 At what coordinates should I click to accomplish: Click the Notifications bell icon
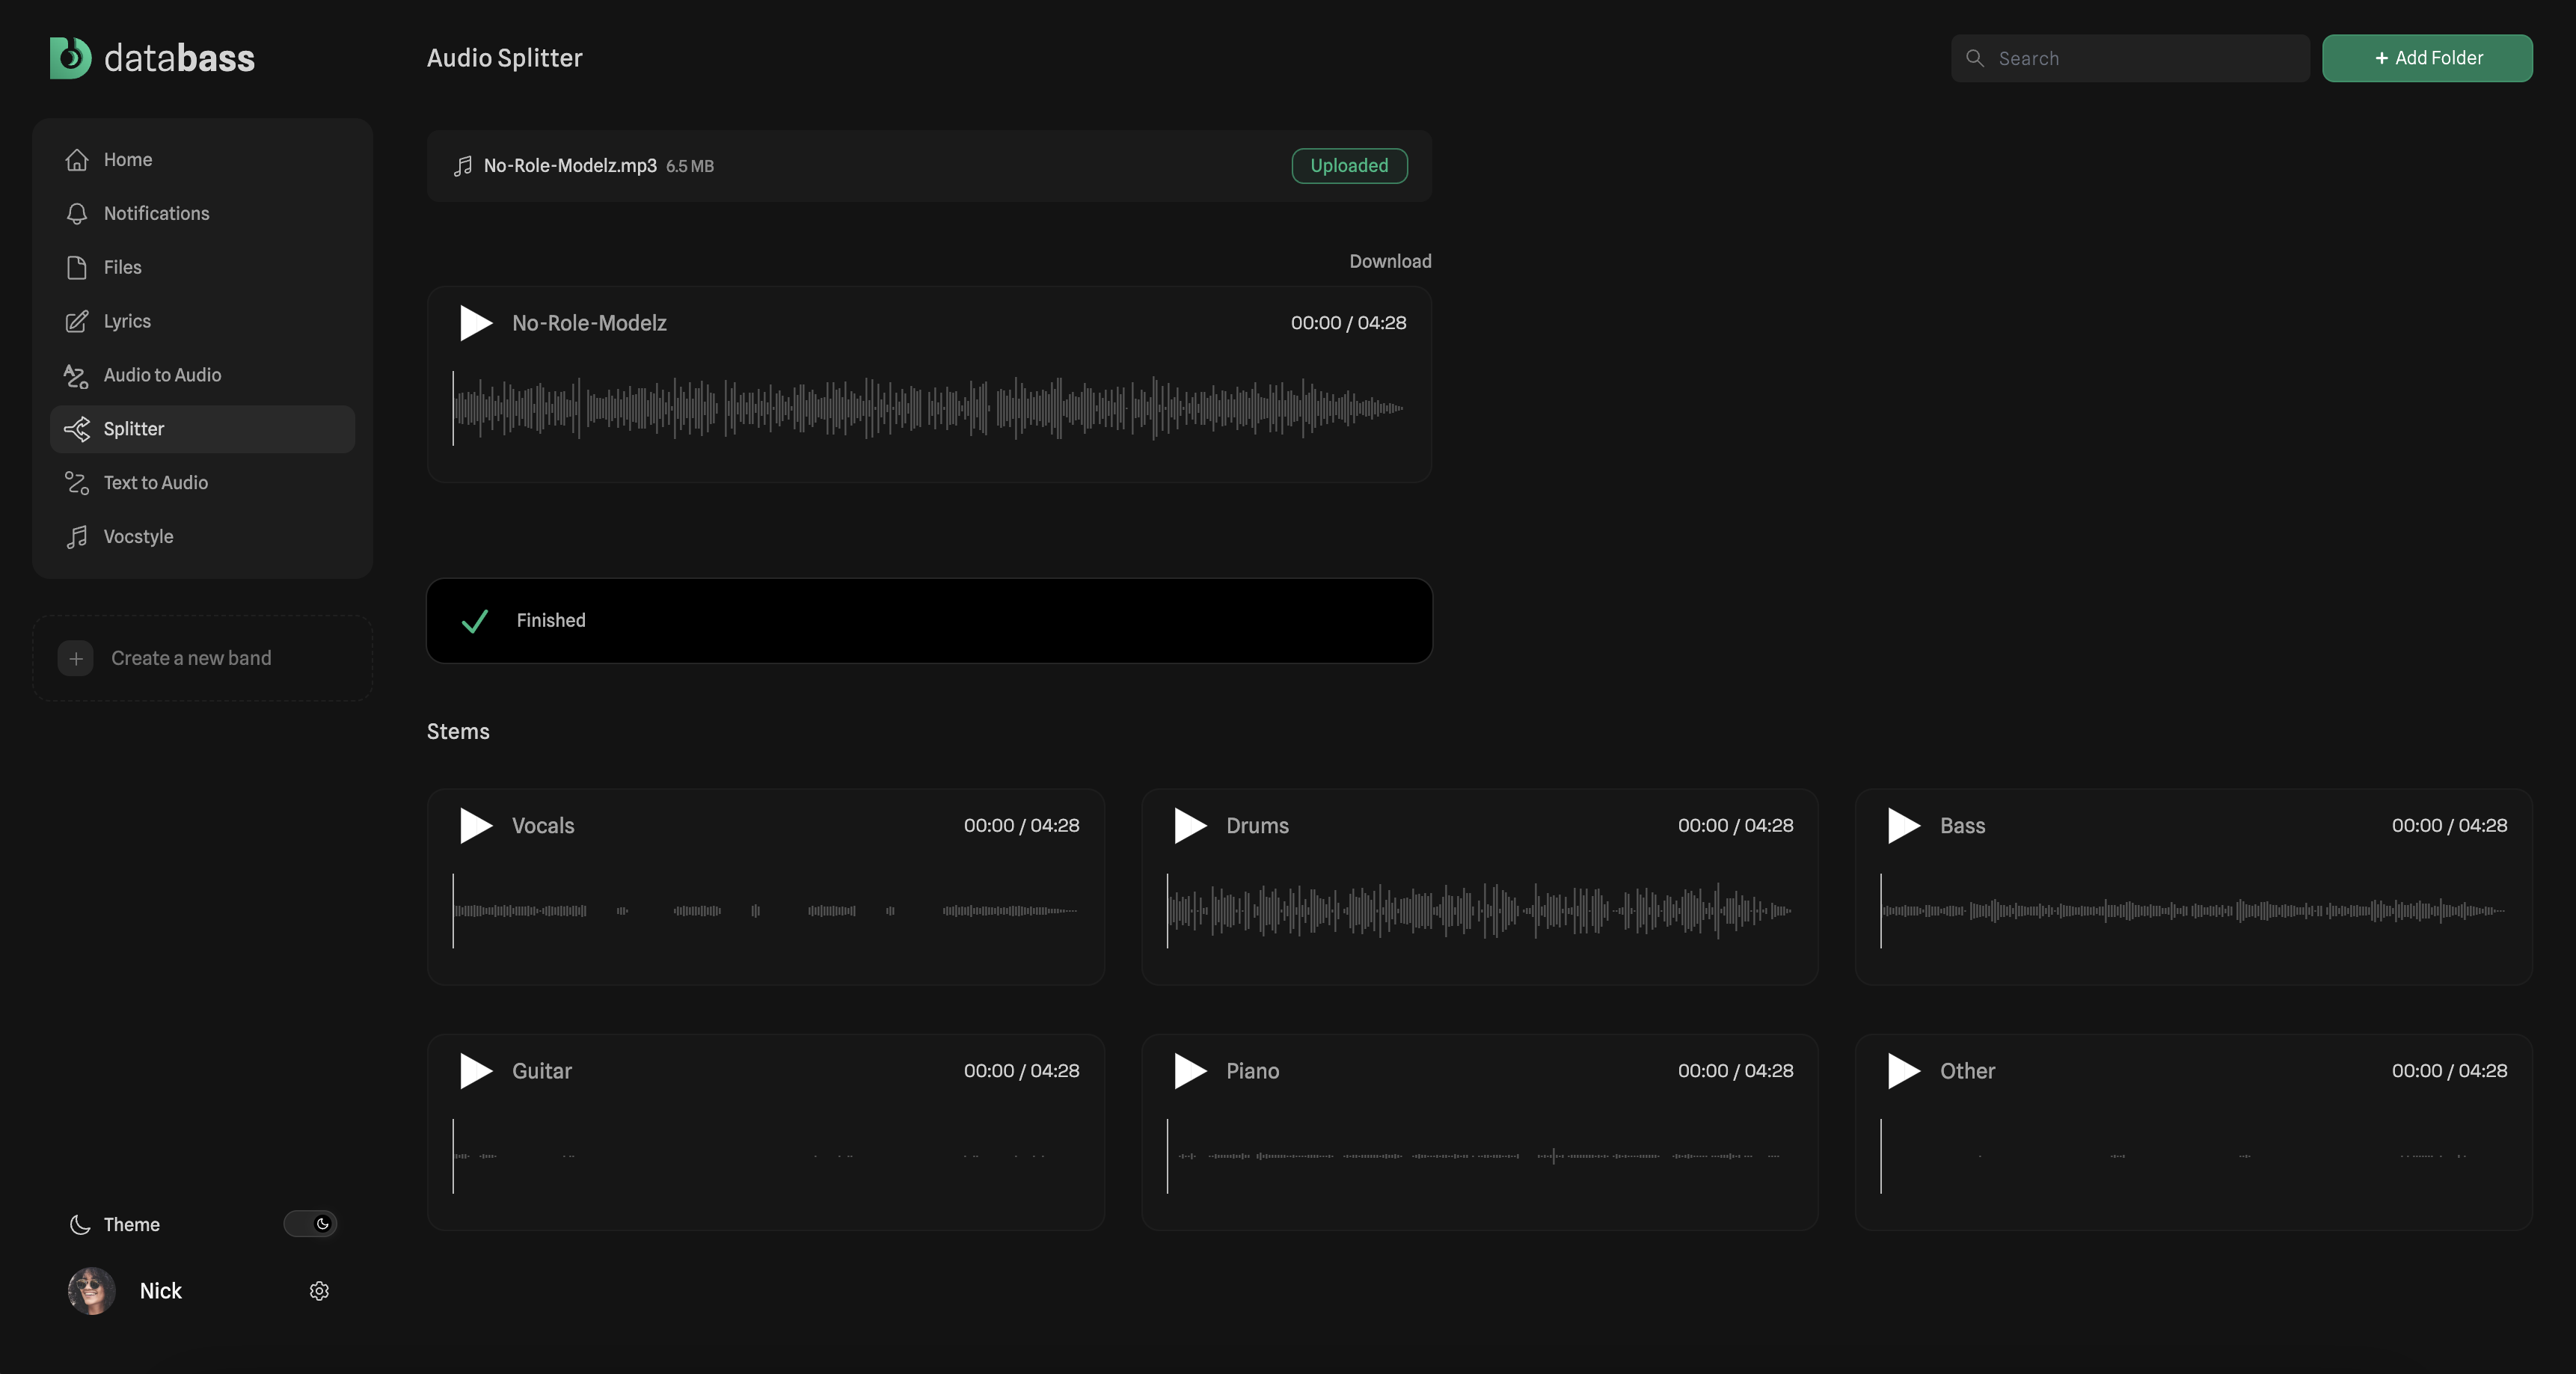tap(77, 214)
